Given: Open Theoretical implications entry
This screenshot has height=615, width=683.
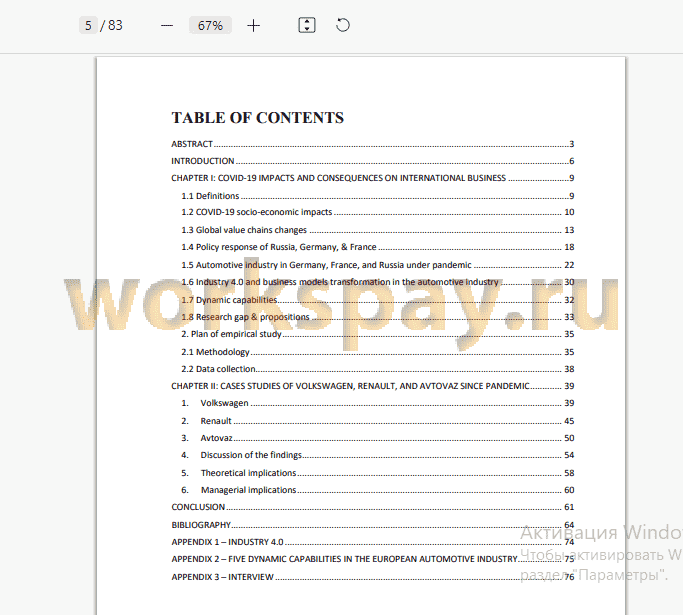Looking at the screenshot, I should [378, 473].
